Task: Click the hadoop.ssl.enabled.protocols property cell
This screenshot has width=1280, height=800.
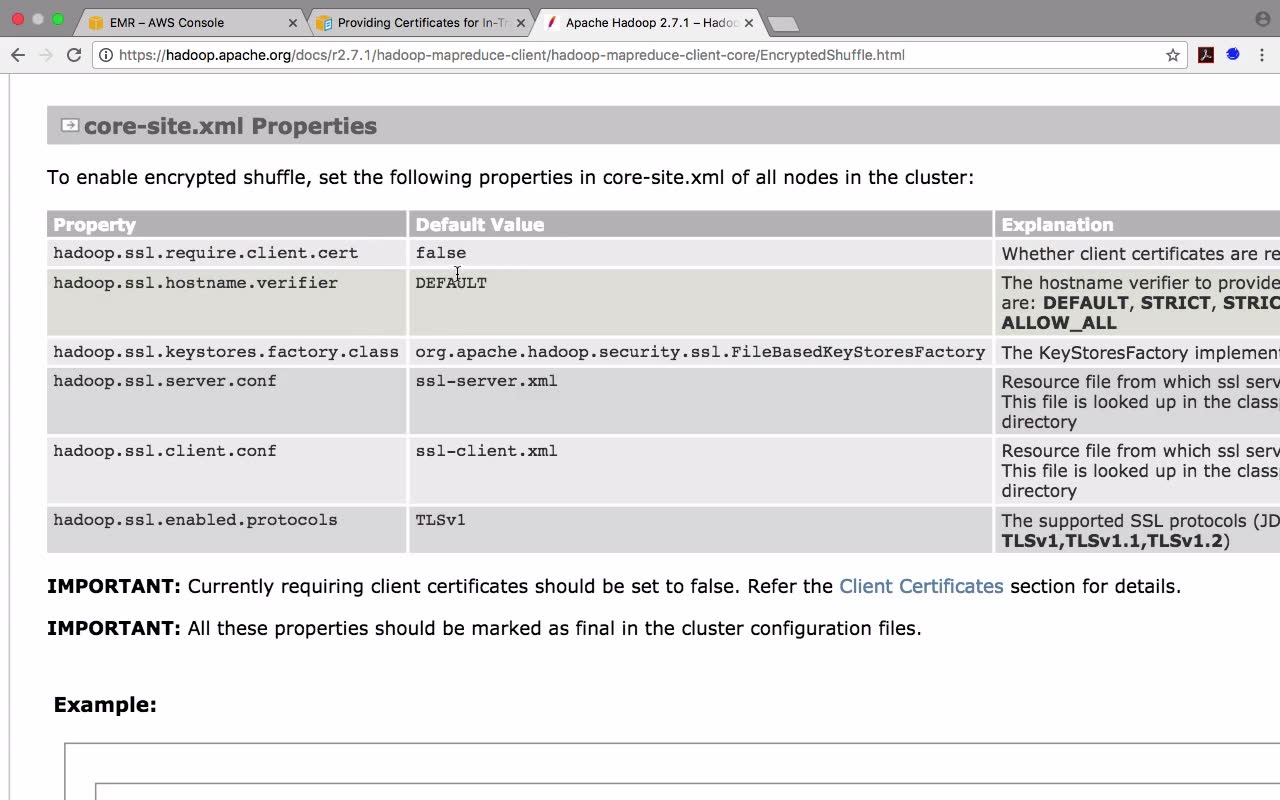Action: pos(195,520)
